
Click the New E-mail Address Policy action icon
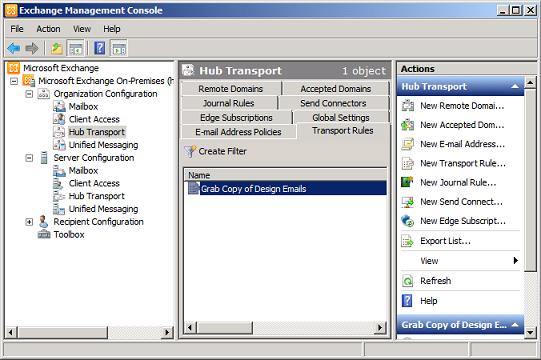coord(408,144)
